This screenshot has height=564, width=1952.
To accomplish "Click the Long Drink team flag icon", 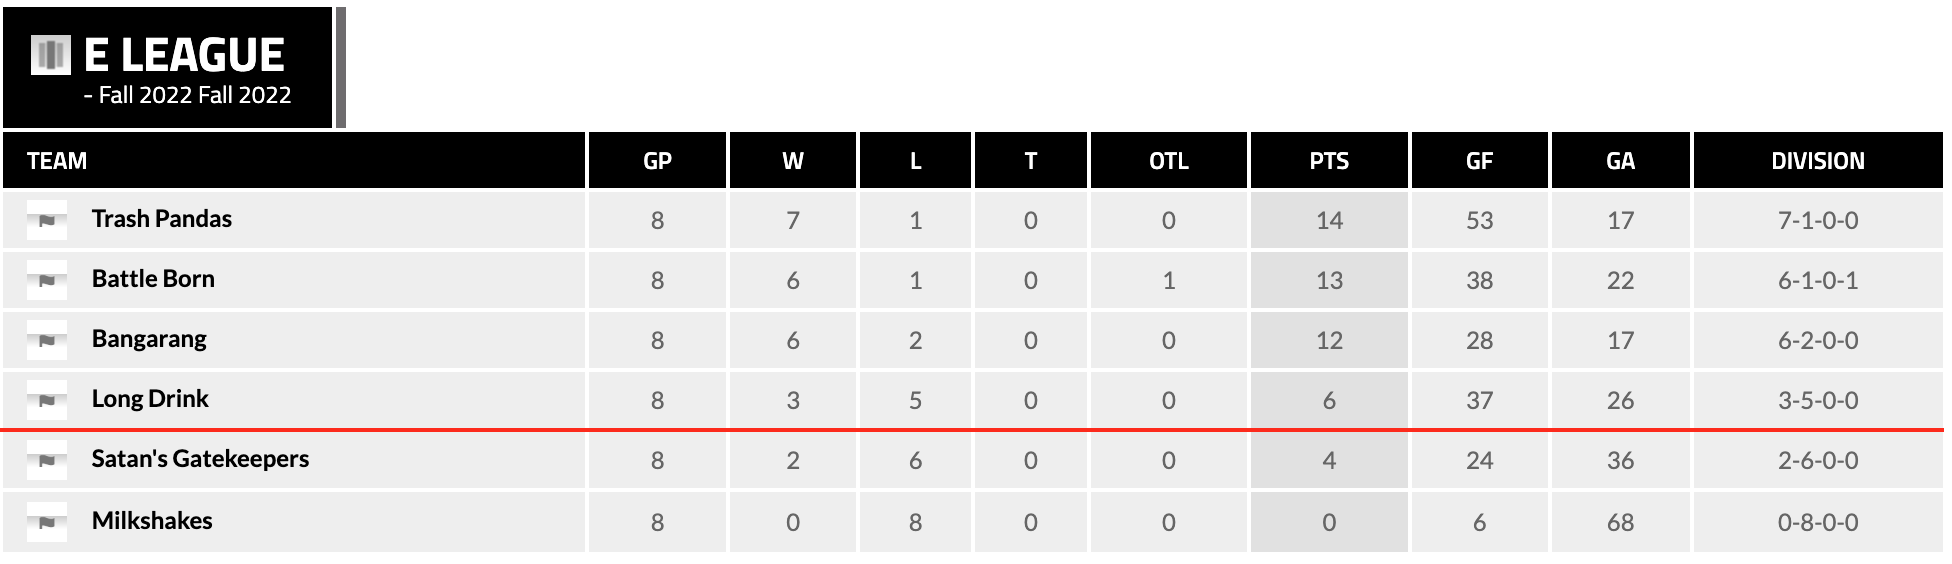I will coord(47,400).
